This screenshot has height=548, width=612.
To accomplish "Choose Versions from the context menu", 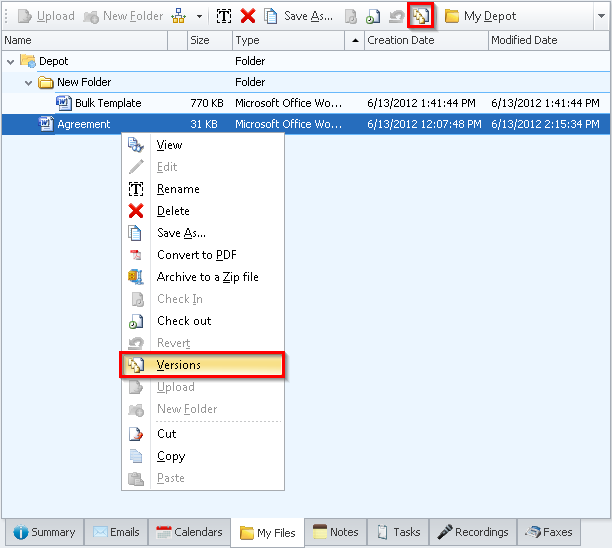I will point(178,365).
